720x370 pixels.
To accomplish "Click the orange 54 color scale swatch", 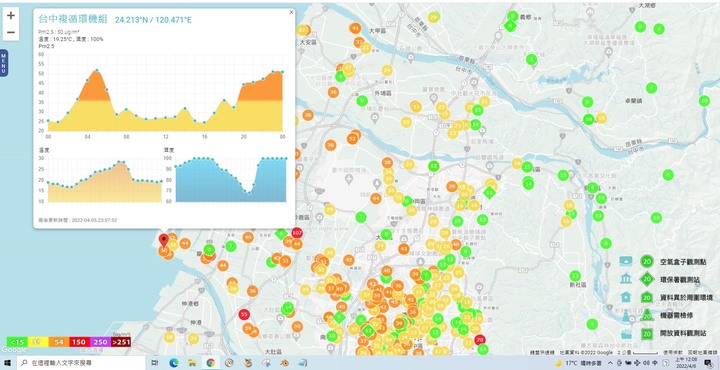I will (x=59, y=342).
